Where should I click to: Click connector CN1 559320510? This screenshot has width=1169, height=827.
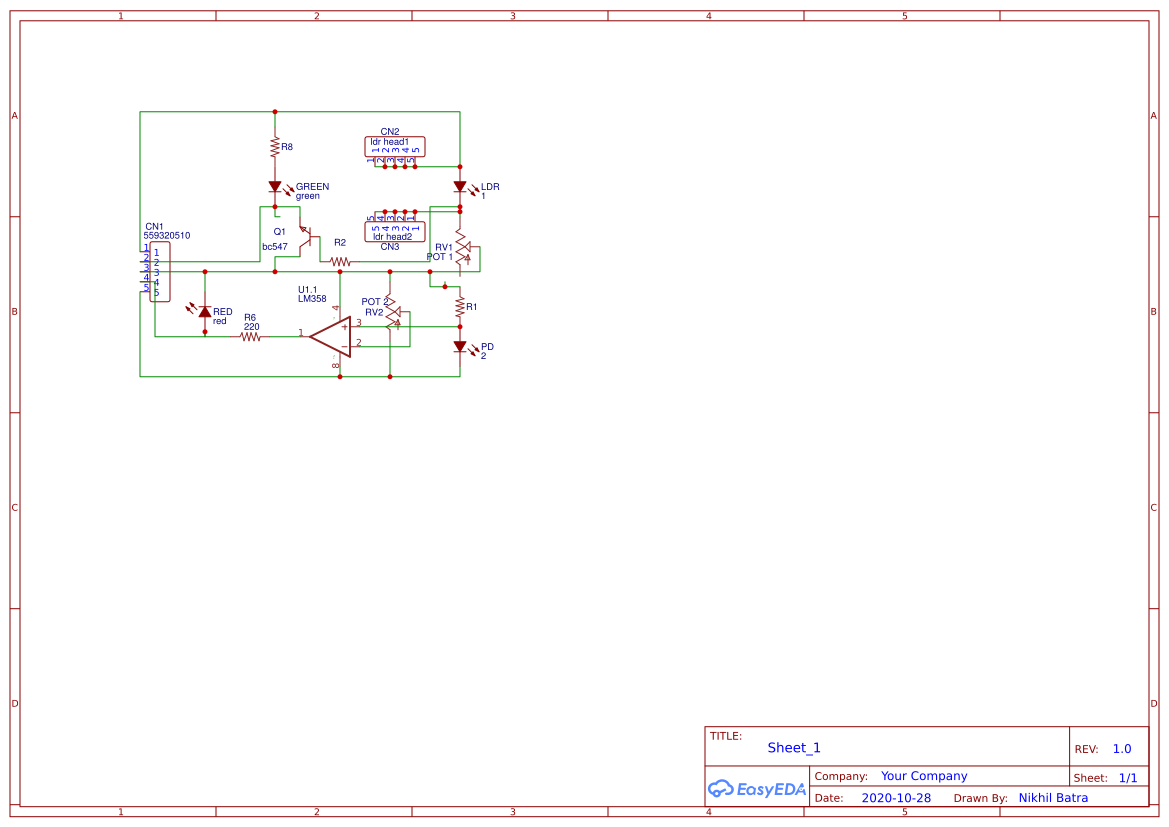[160, 270]
